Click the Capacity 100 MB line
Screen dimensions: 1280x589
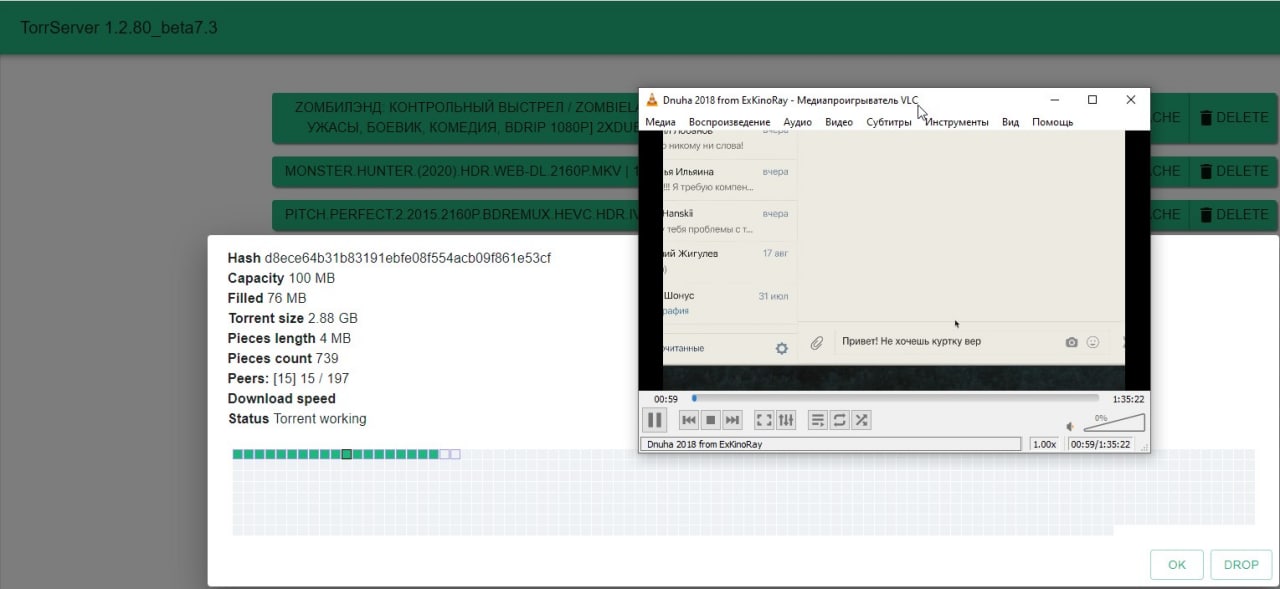pyautogui.click(x=281, y=278)
